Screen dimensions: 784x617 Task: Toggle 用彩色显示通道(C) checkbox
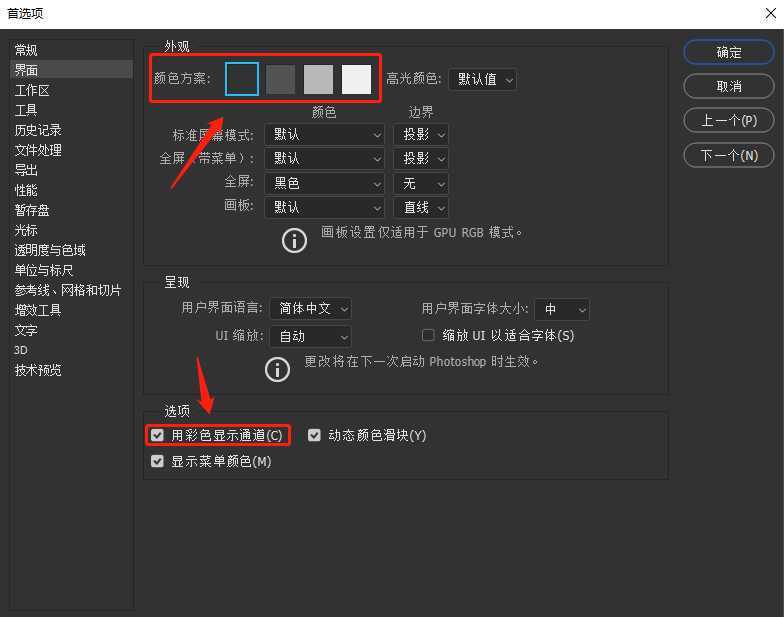158,435
